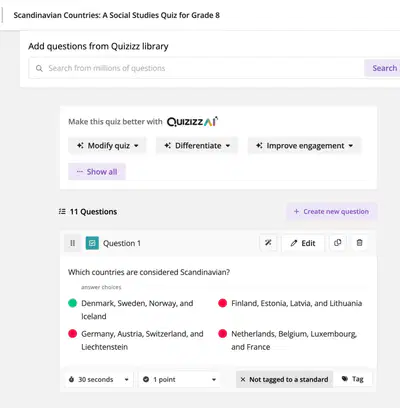Duplicate Question 1 with the copy icon
This screenshot has width=400, height=408.
pos(337,243)
